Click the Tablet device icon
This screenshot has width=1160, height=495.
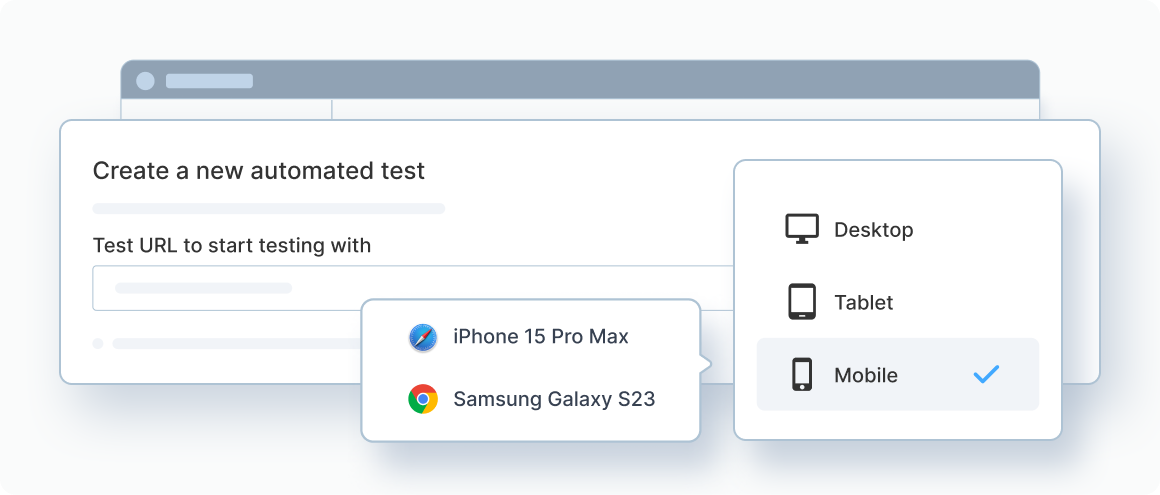click(x=802, y=302)
